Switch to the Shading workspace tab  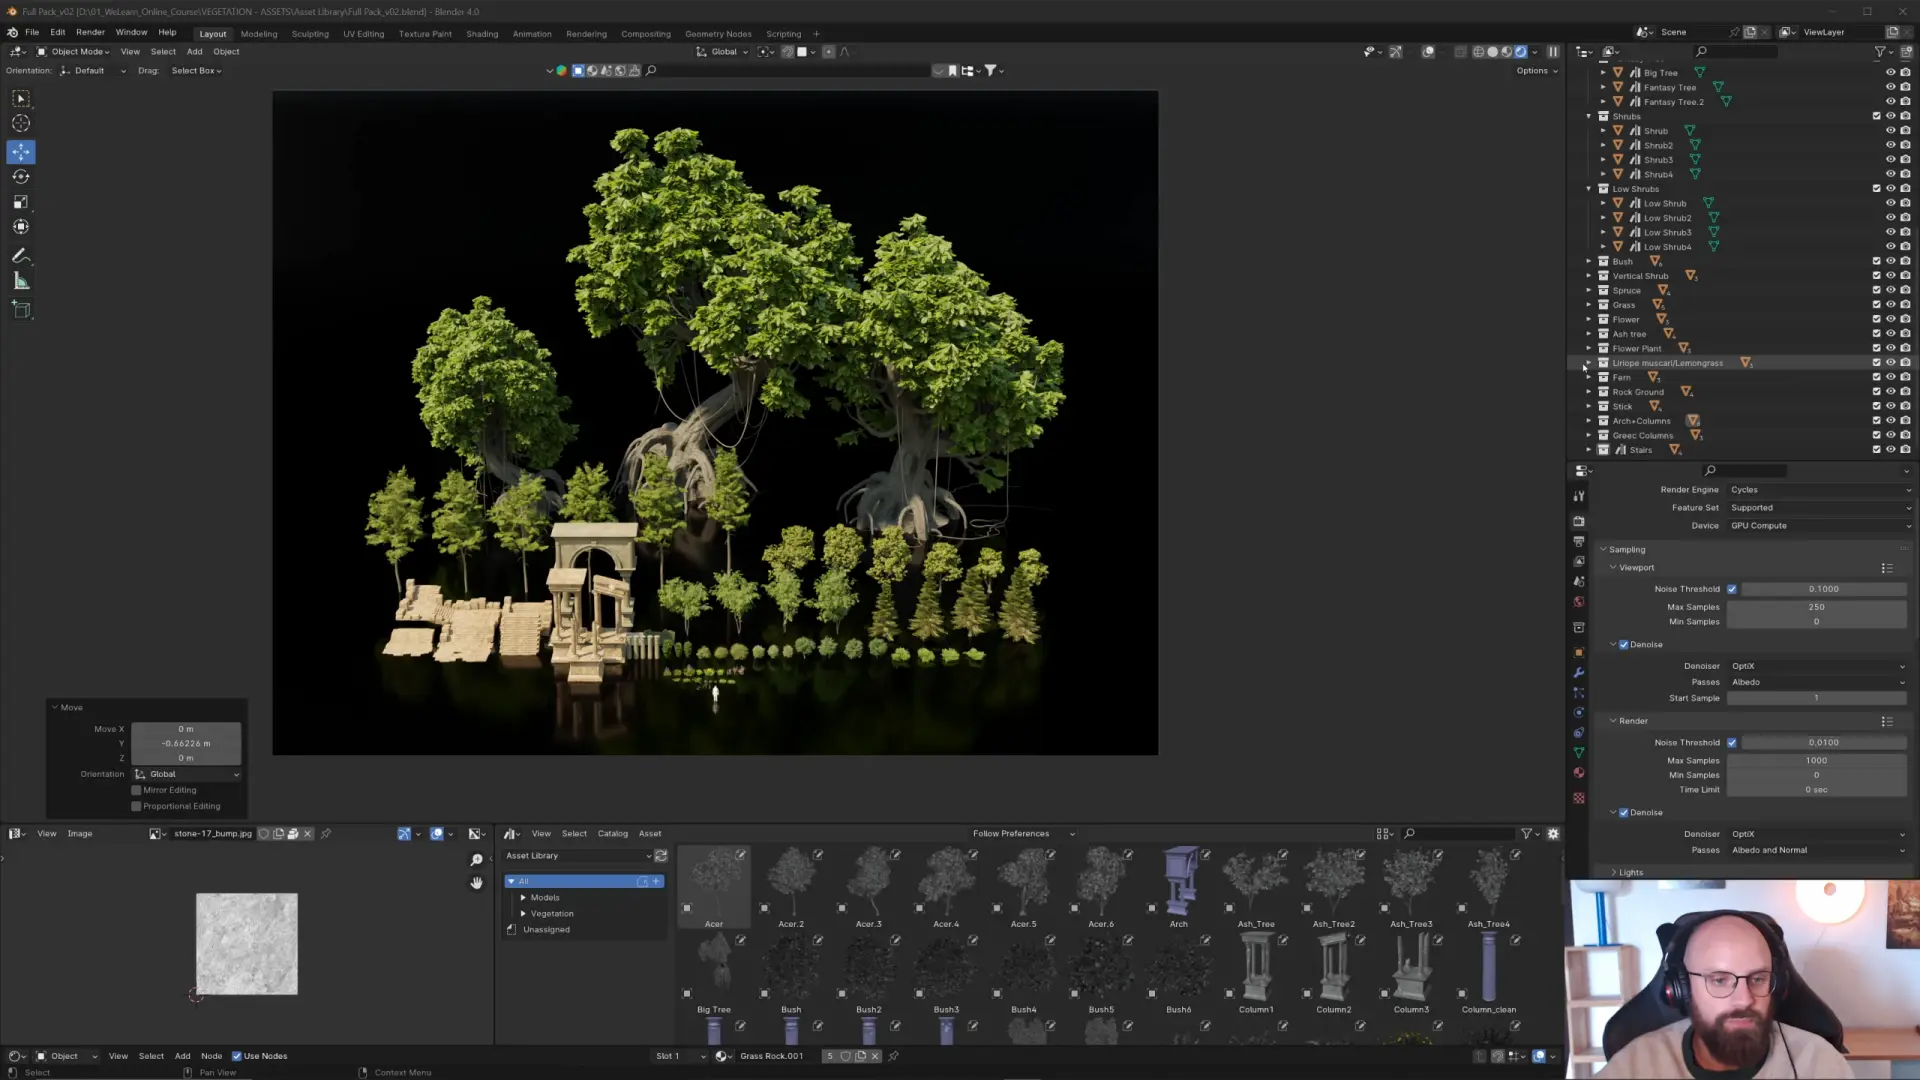tap(482, 34)
